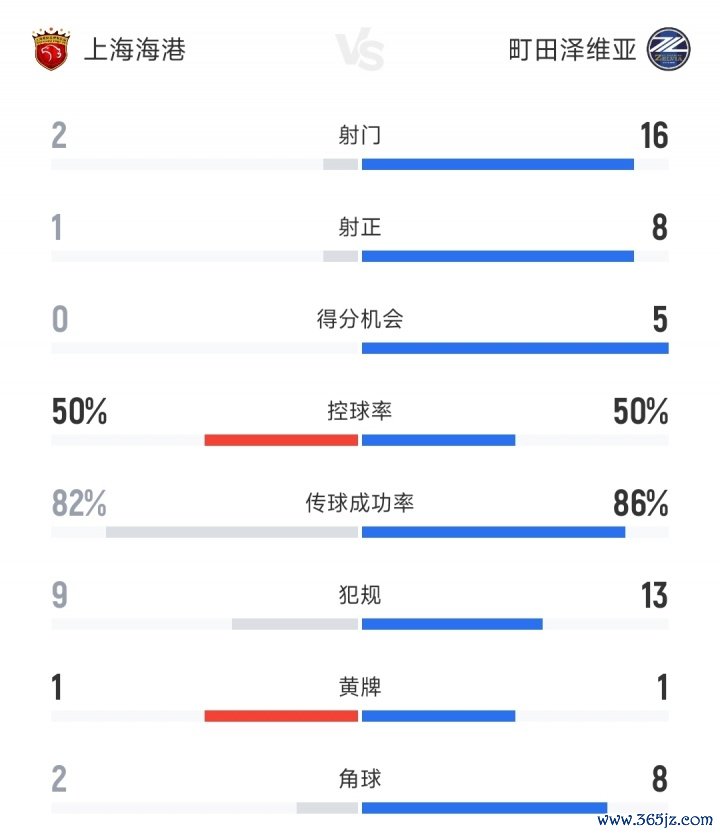Click the number 16 shots value
This screenshot has width=720, height=835.
click(x=654, y=136)
